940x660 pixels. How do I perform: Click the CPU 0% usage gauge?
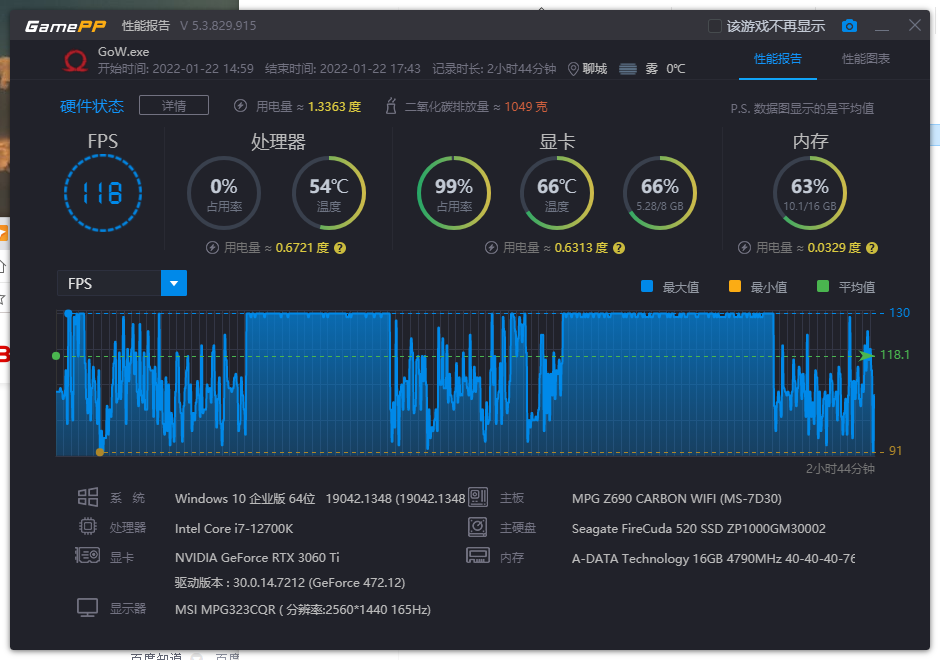pos(224,193)
